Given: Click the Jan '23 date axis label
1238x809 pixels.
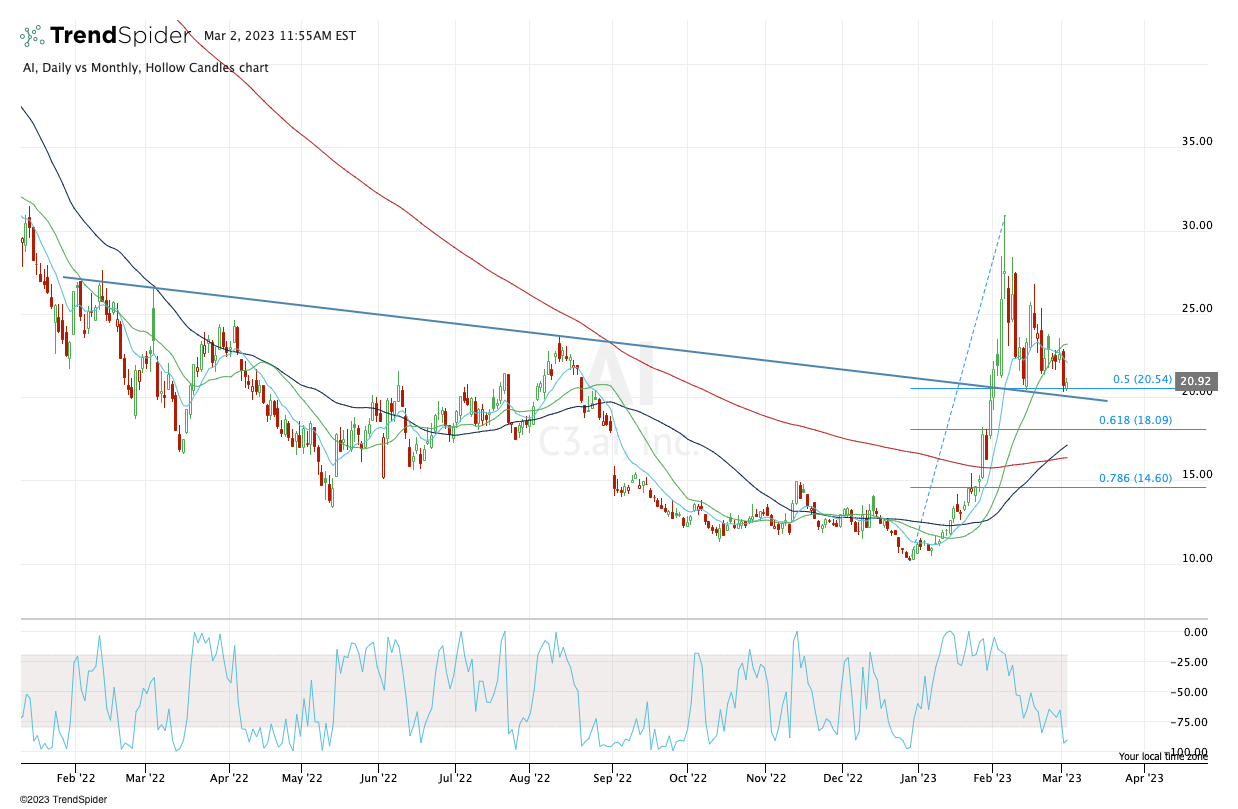Looking at the screenshot, I should point(918,776).
